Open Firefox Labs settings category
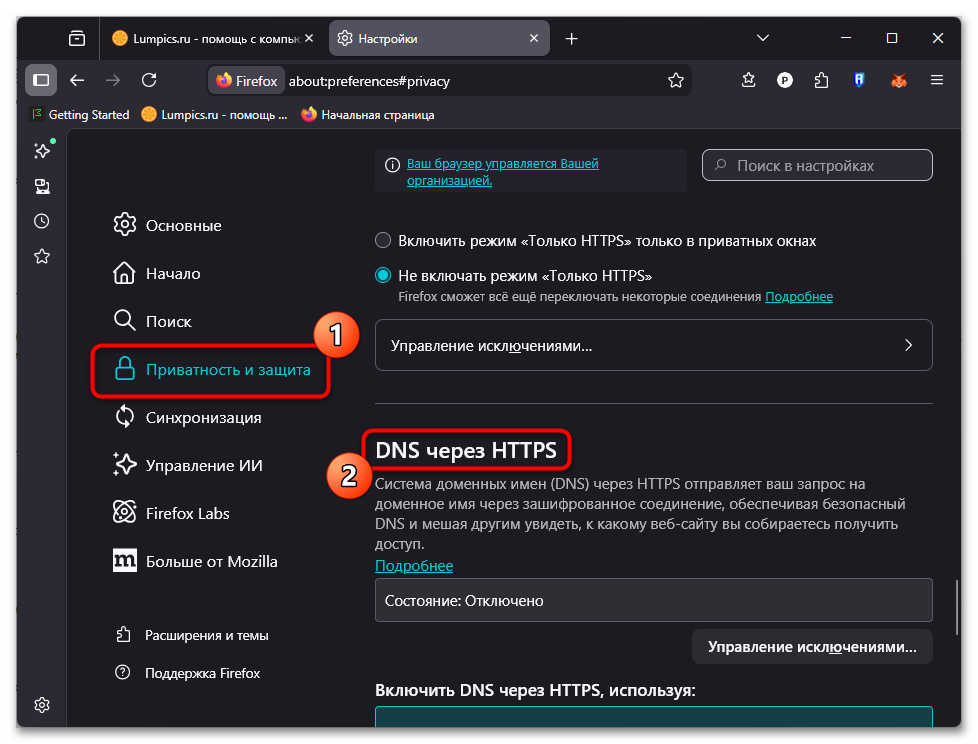 [171, 513]
